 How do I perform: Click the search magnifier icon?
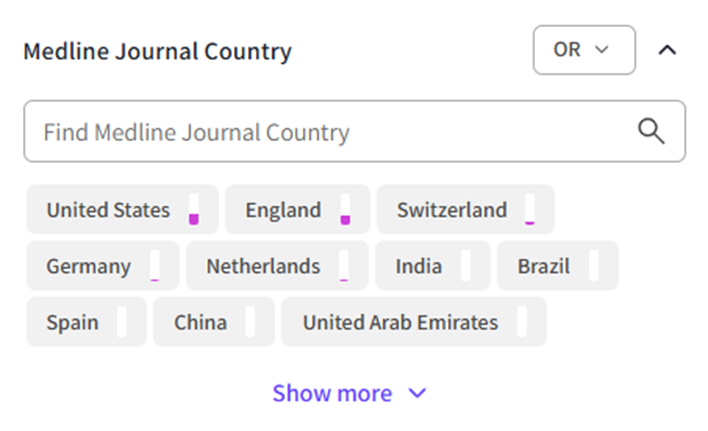[x=651, y=131]
